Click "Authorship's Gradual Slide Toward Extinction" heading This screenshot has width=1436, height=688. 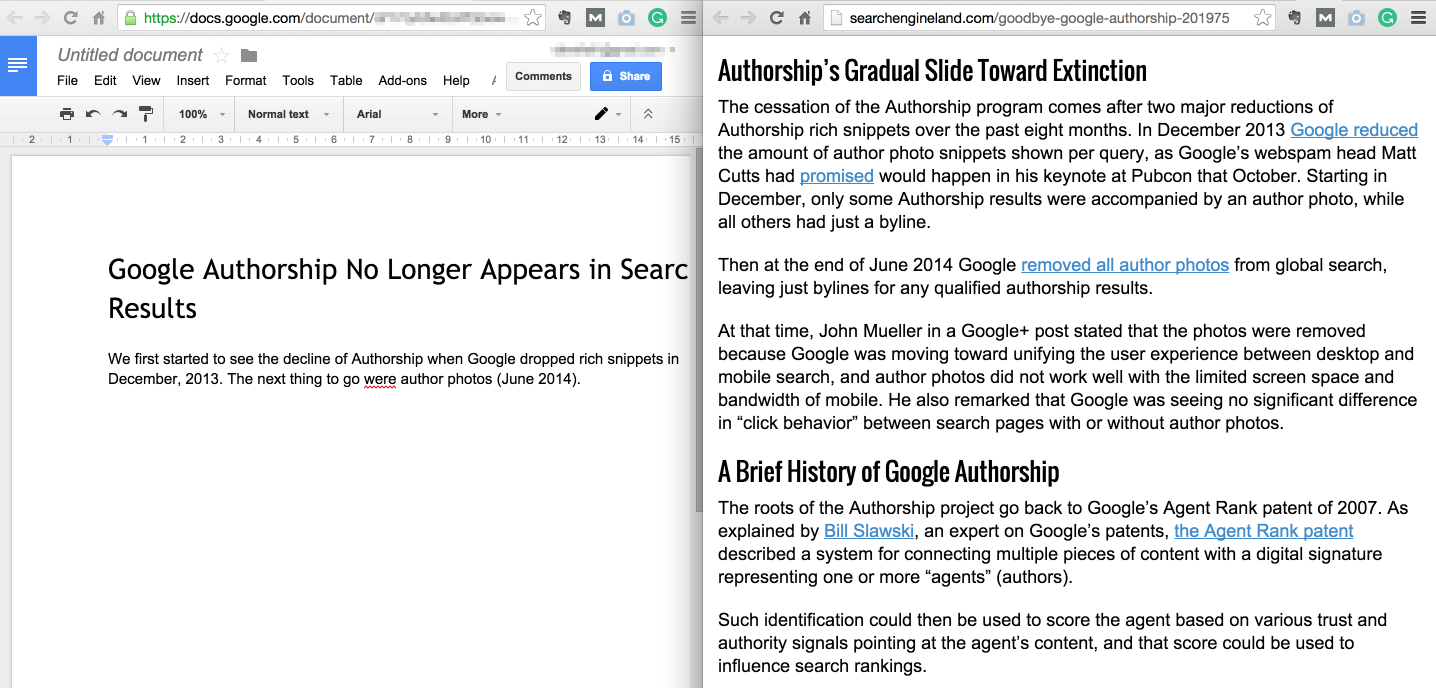click(x=932, y=71)
